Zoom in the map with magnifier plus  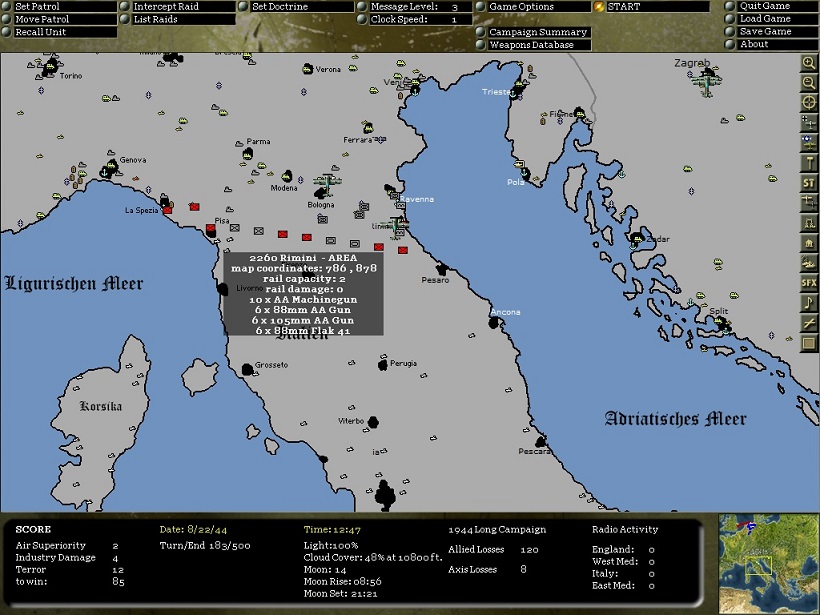pyautogui.click(x=808, y=63)
